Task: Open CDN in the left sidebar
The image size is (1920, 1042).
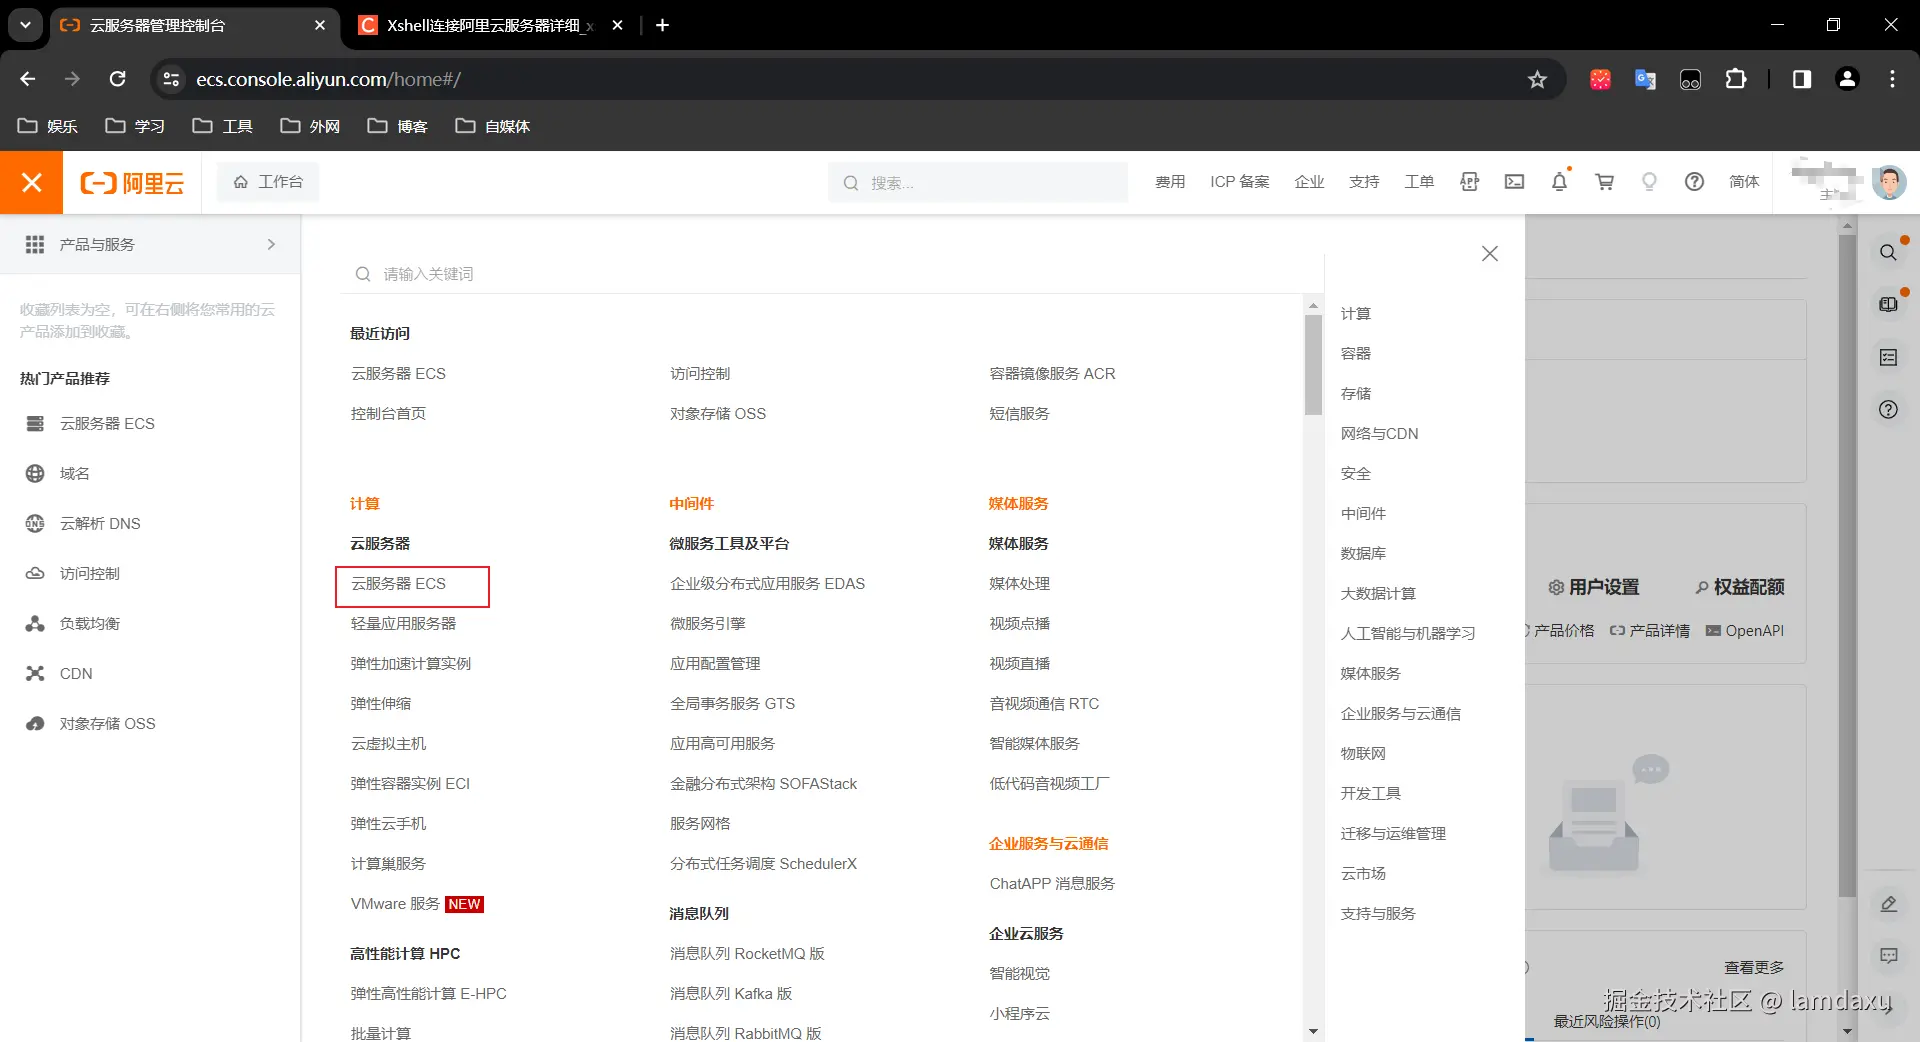Action: point(76,673)
